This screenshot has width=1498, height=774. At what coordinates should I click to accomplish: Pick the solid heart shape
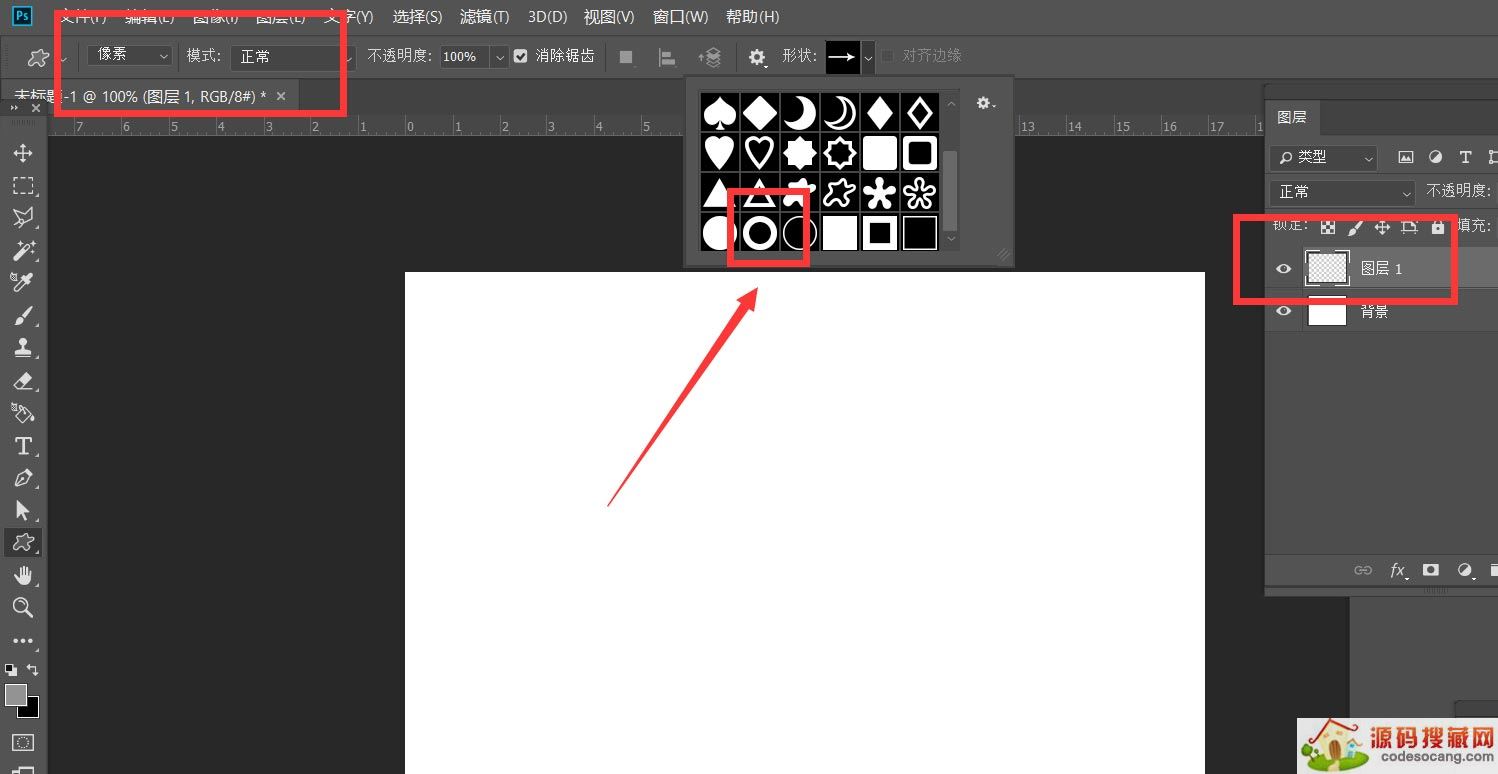click(x=719, y=153)
